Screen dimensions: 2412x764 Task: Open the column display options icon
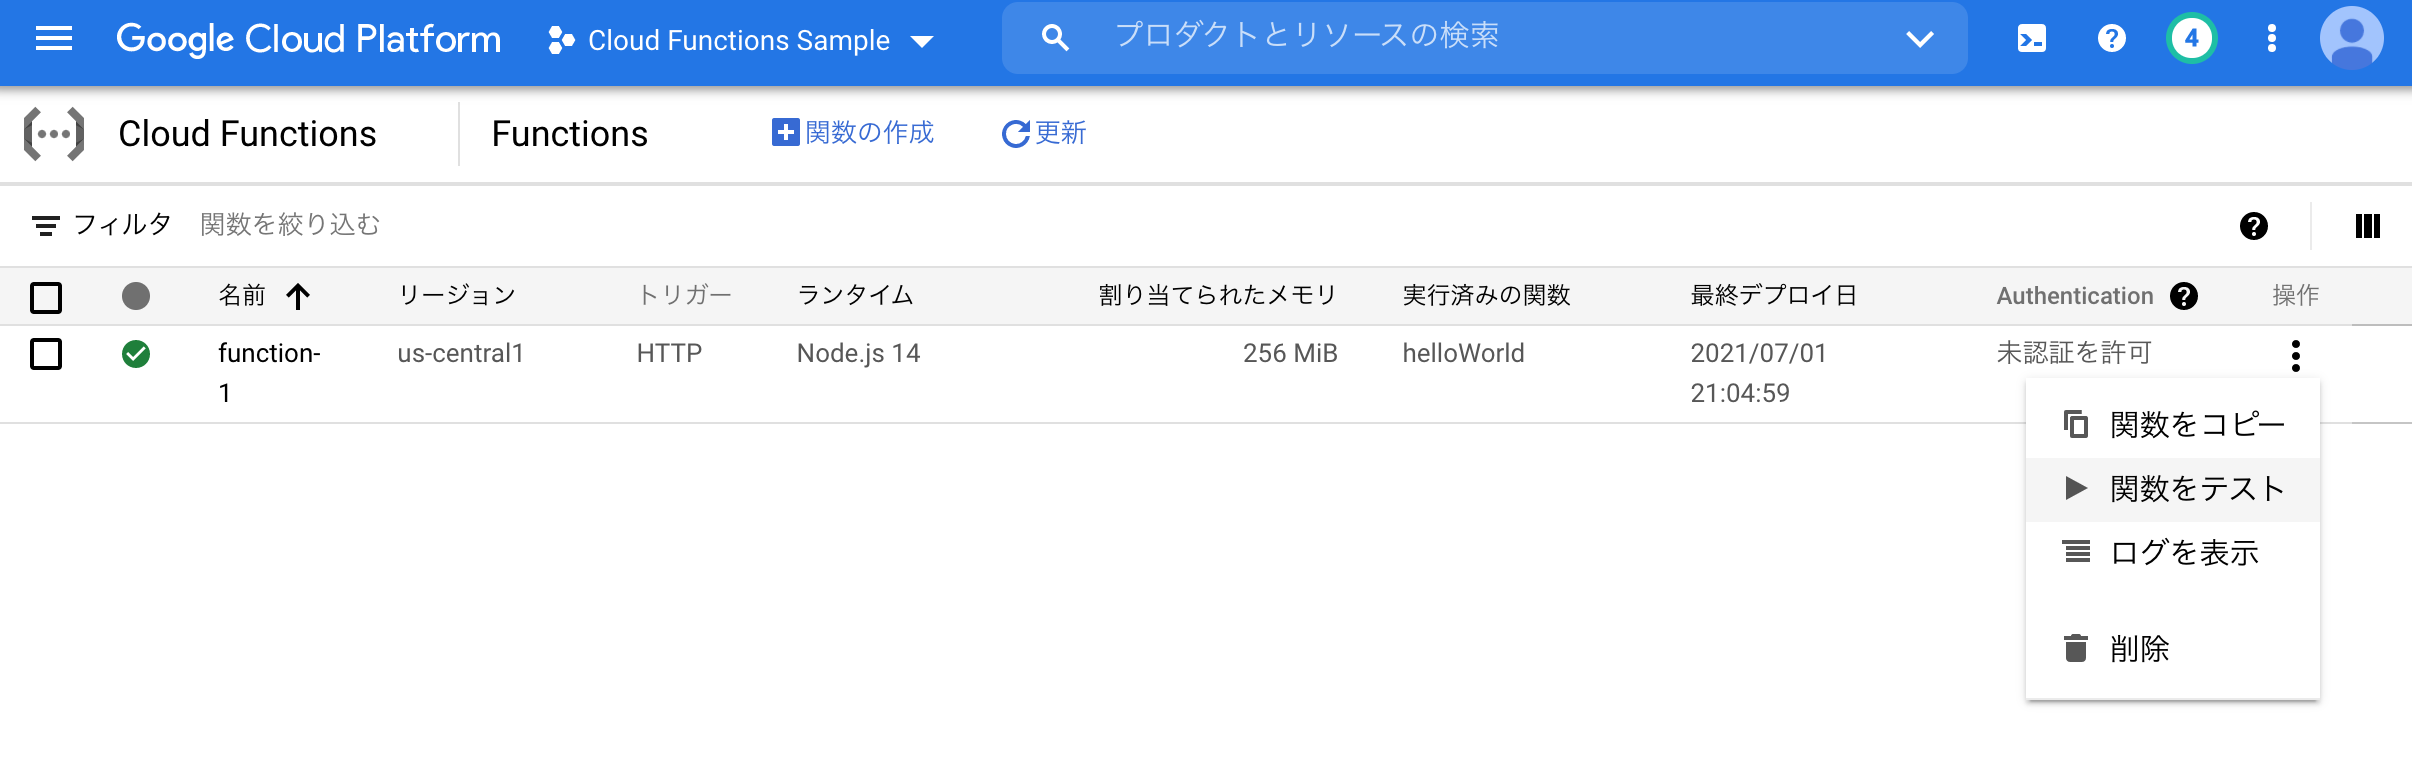coord(2368,226)
